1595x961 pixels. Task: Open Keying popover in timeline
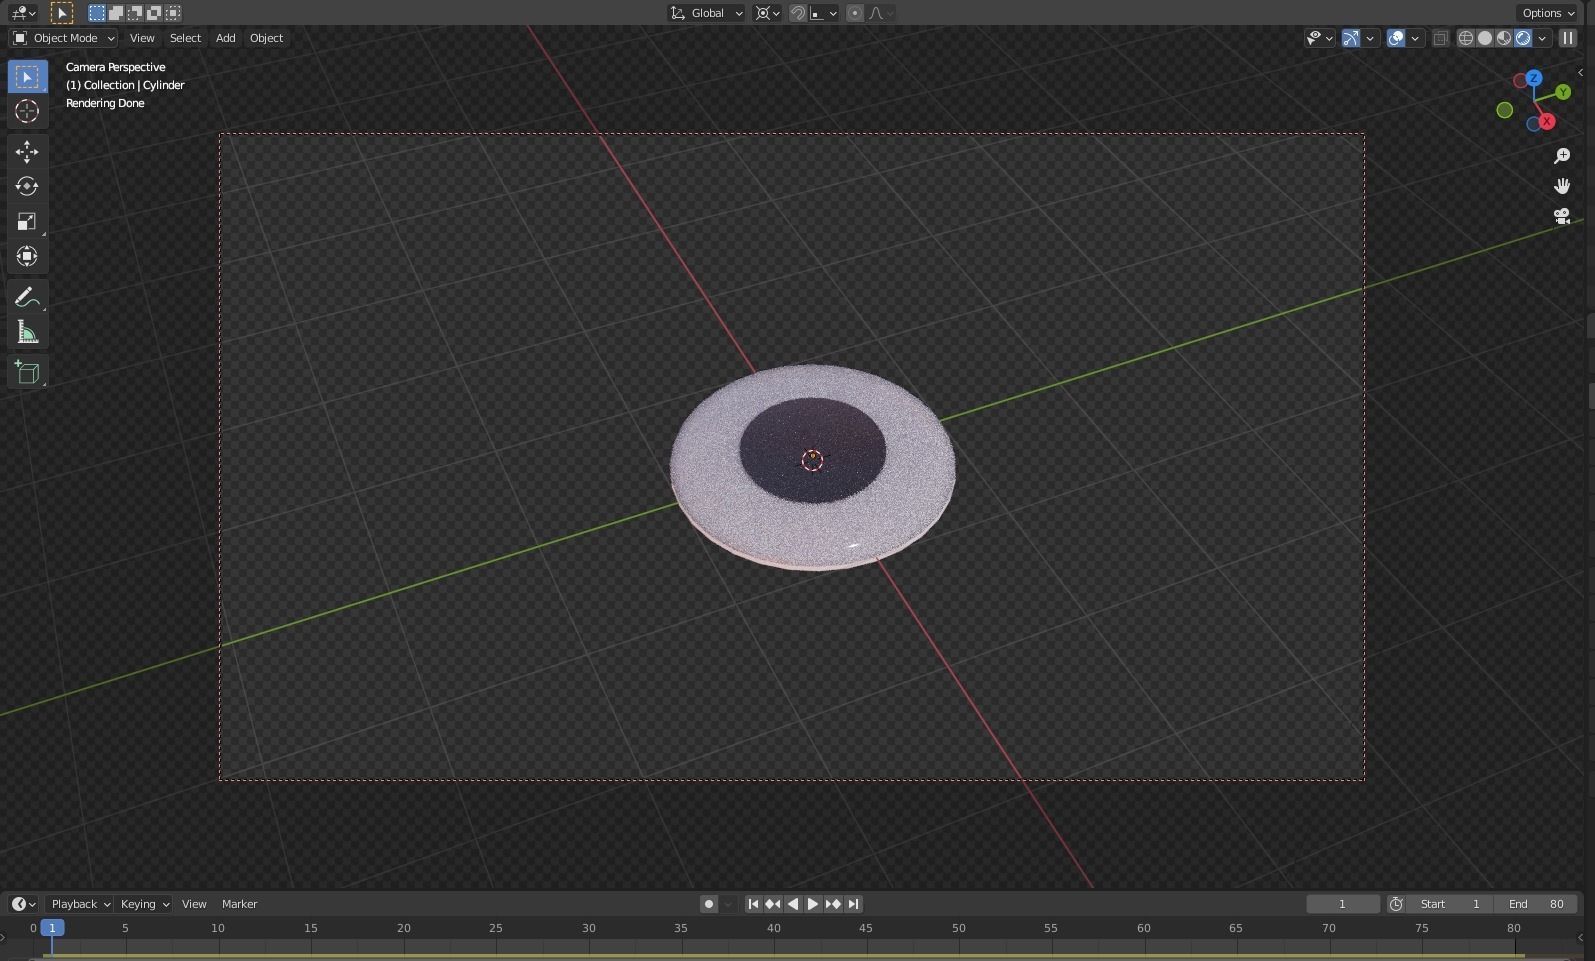coord(144,904)
